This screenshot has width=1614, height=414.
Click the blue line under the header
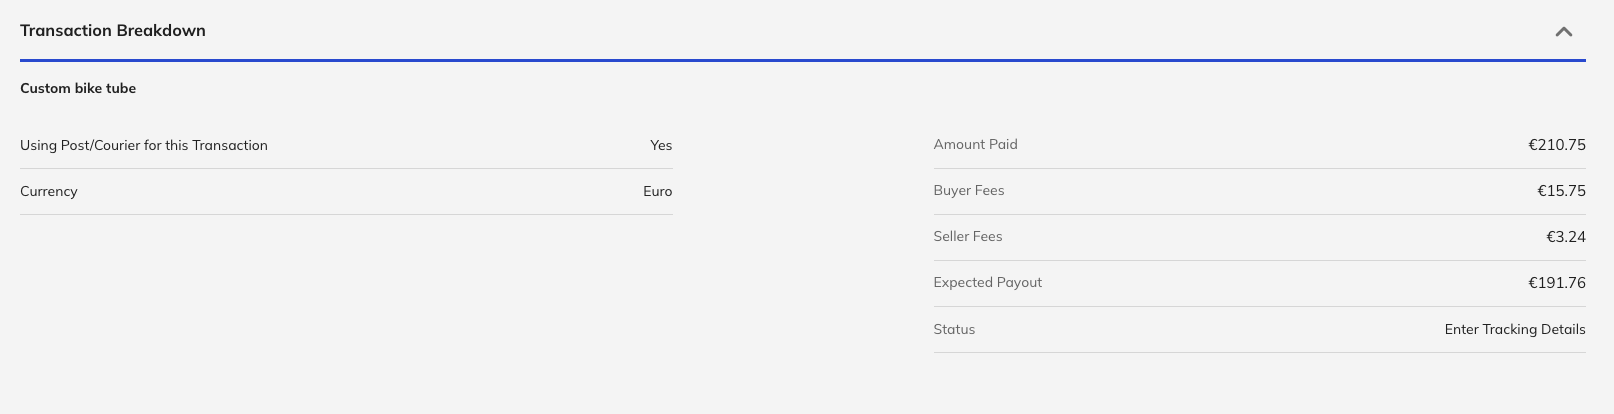point(802,60)
